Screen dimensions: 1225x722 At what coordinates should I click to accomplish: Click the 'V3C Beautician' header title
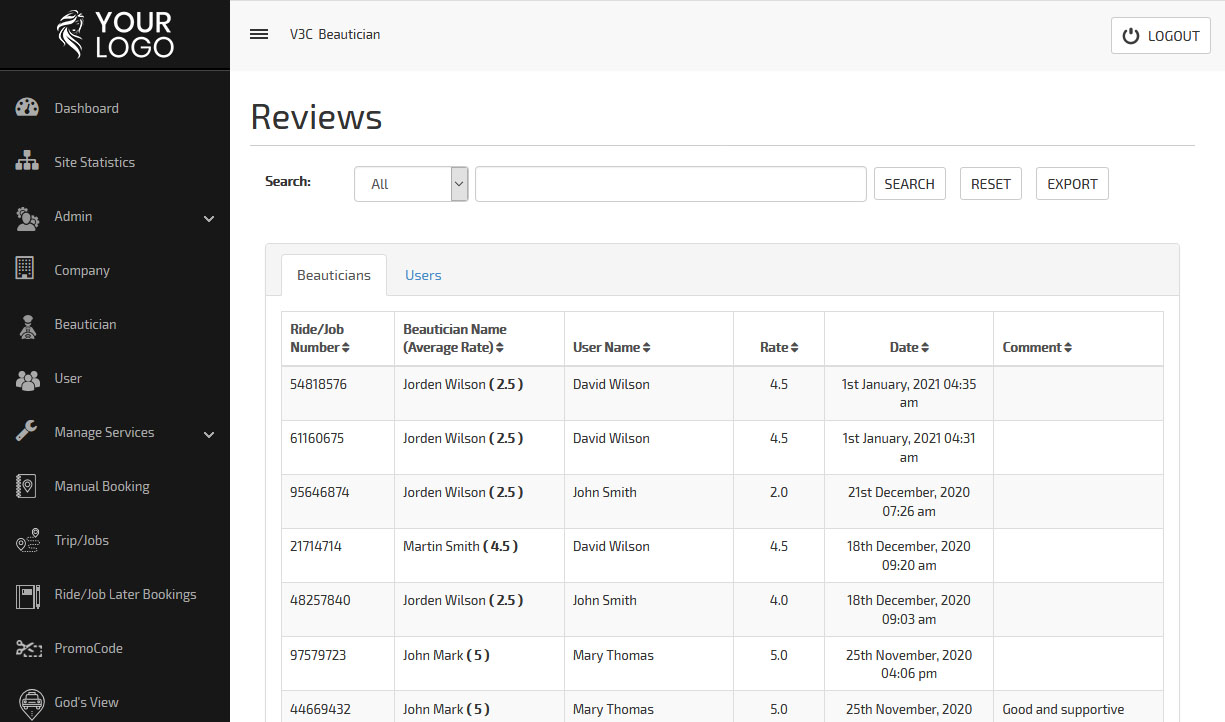coord(335,34)
